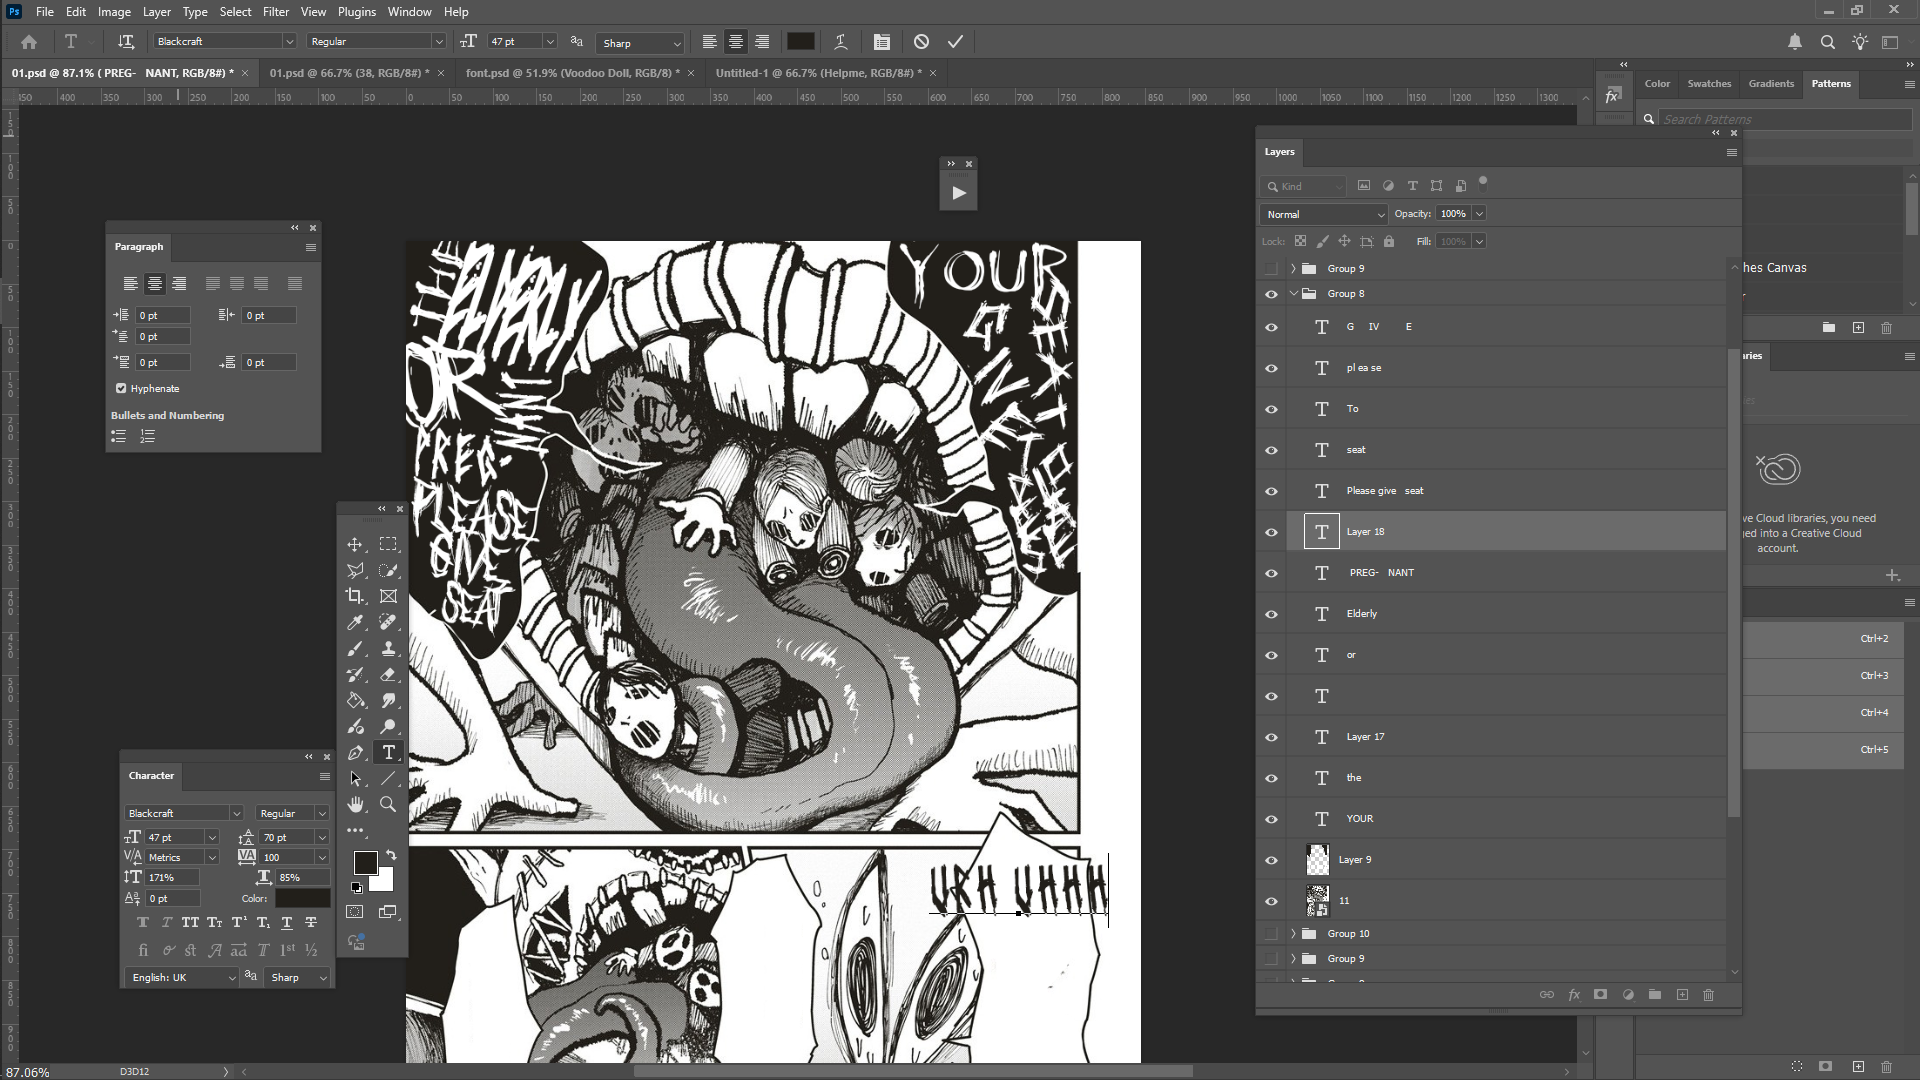This screenshot has width=1920, height=1080.
Task: Select the Line tool
Action: click(388, 779)
